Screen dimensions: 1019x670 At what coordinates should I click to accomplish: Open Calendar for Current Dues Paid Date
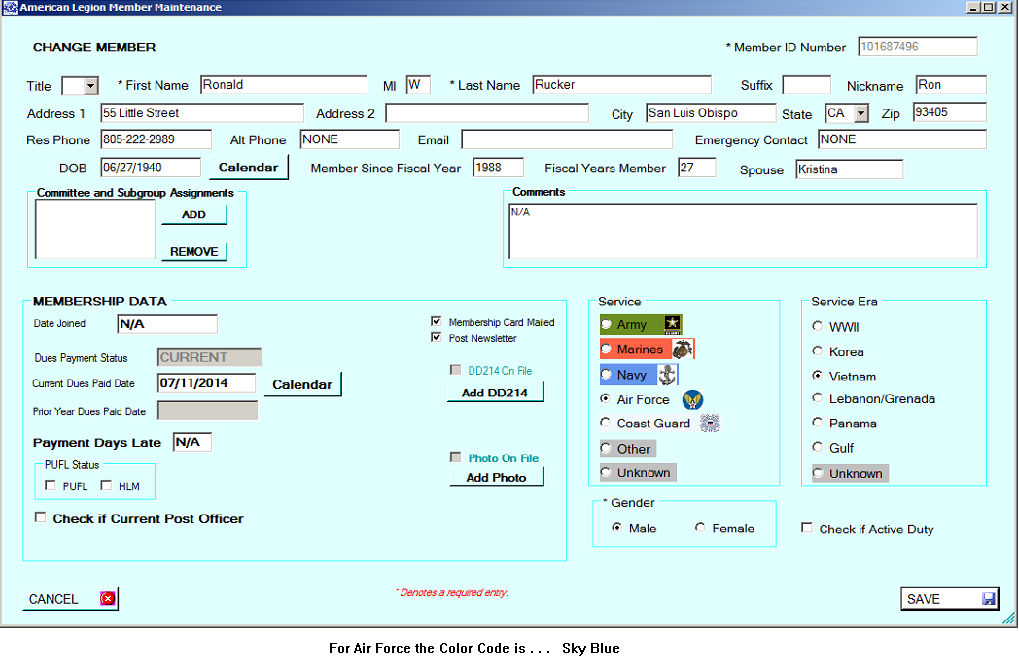pyautogui.click(x=302, y=384)
